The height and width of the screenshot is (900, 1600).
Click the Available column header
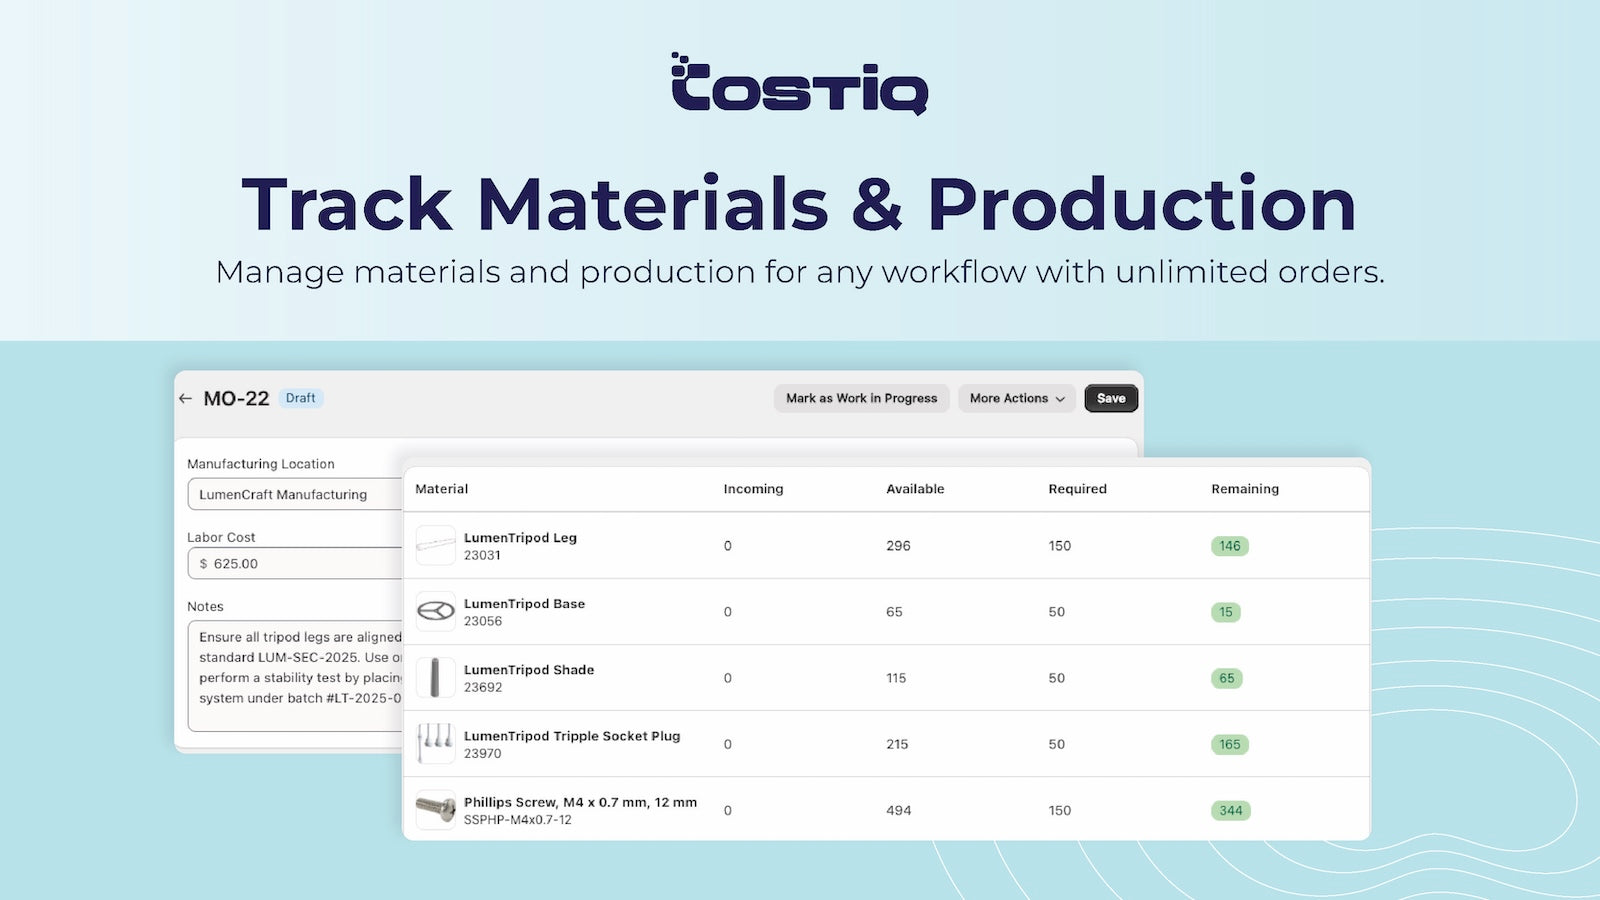pos(915,489)
